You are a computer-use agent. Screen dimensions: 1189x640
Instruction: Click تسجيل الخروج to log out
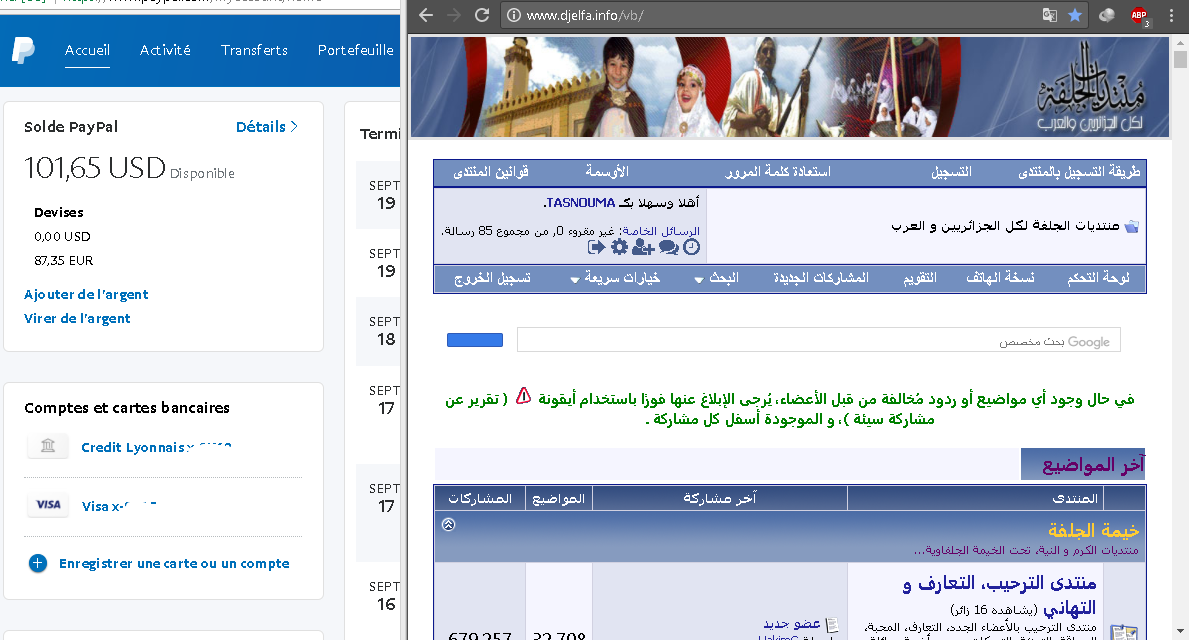point(492,278)
